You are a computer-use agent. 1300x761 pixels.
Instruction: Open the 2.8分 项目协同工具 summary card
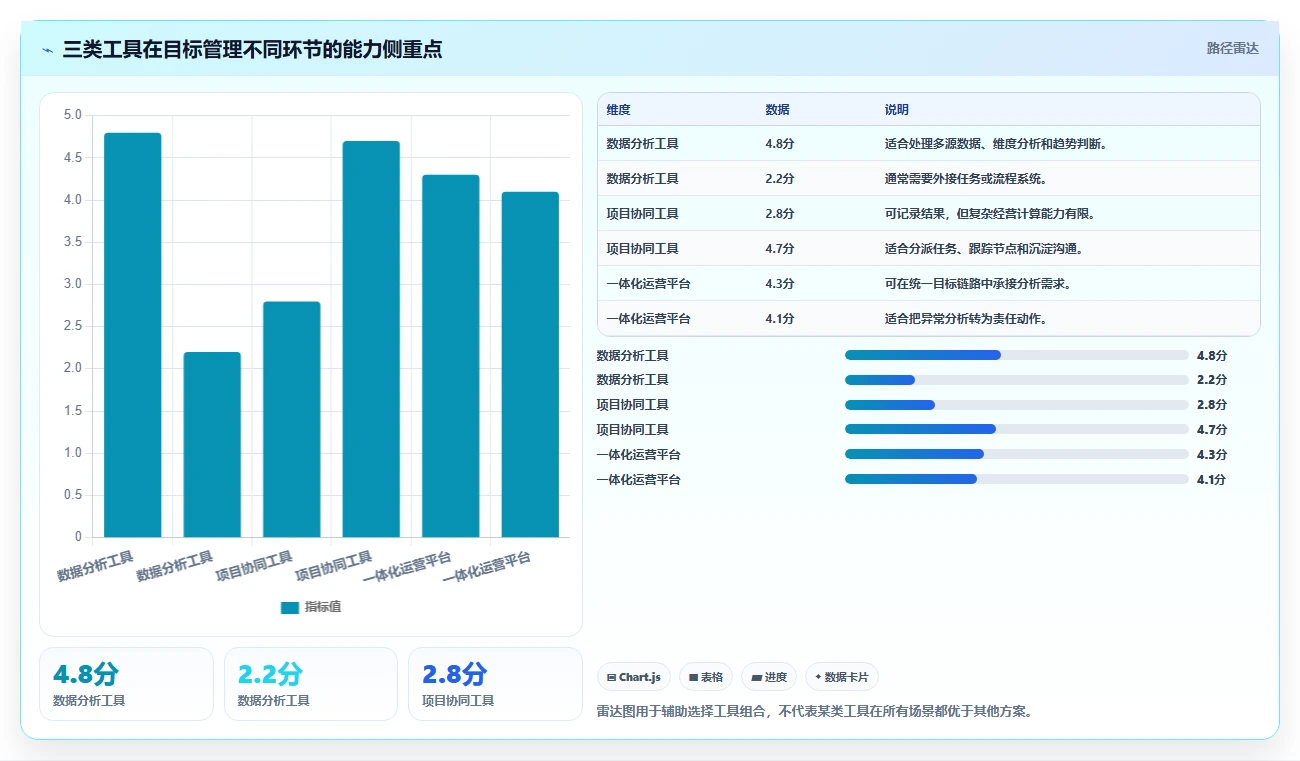[x=495, y=684]
